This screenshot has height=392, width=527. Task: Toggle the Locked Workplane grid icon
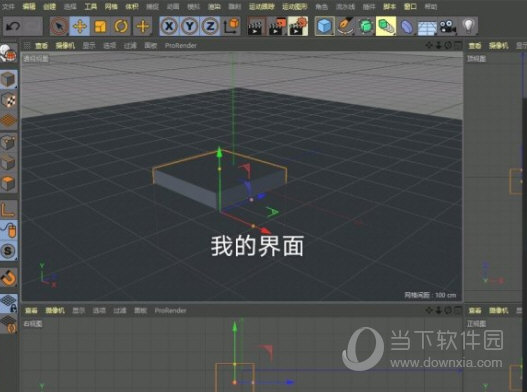click(8, 303)
